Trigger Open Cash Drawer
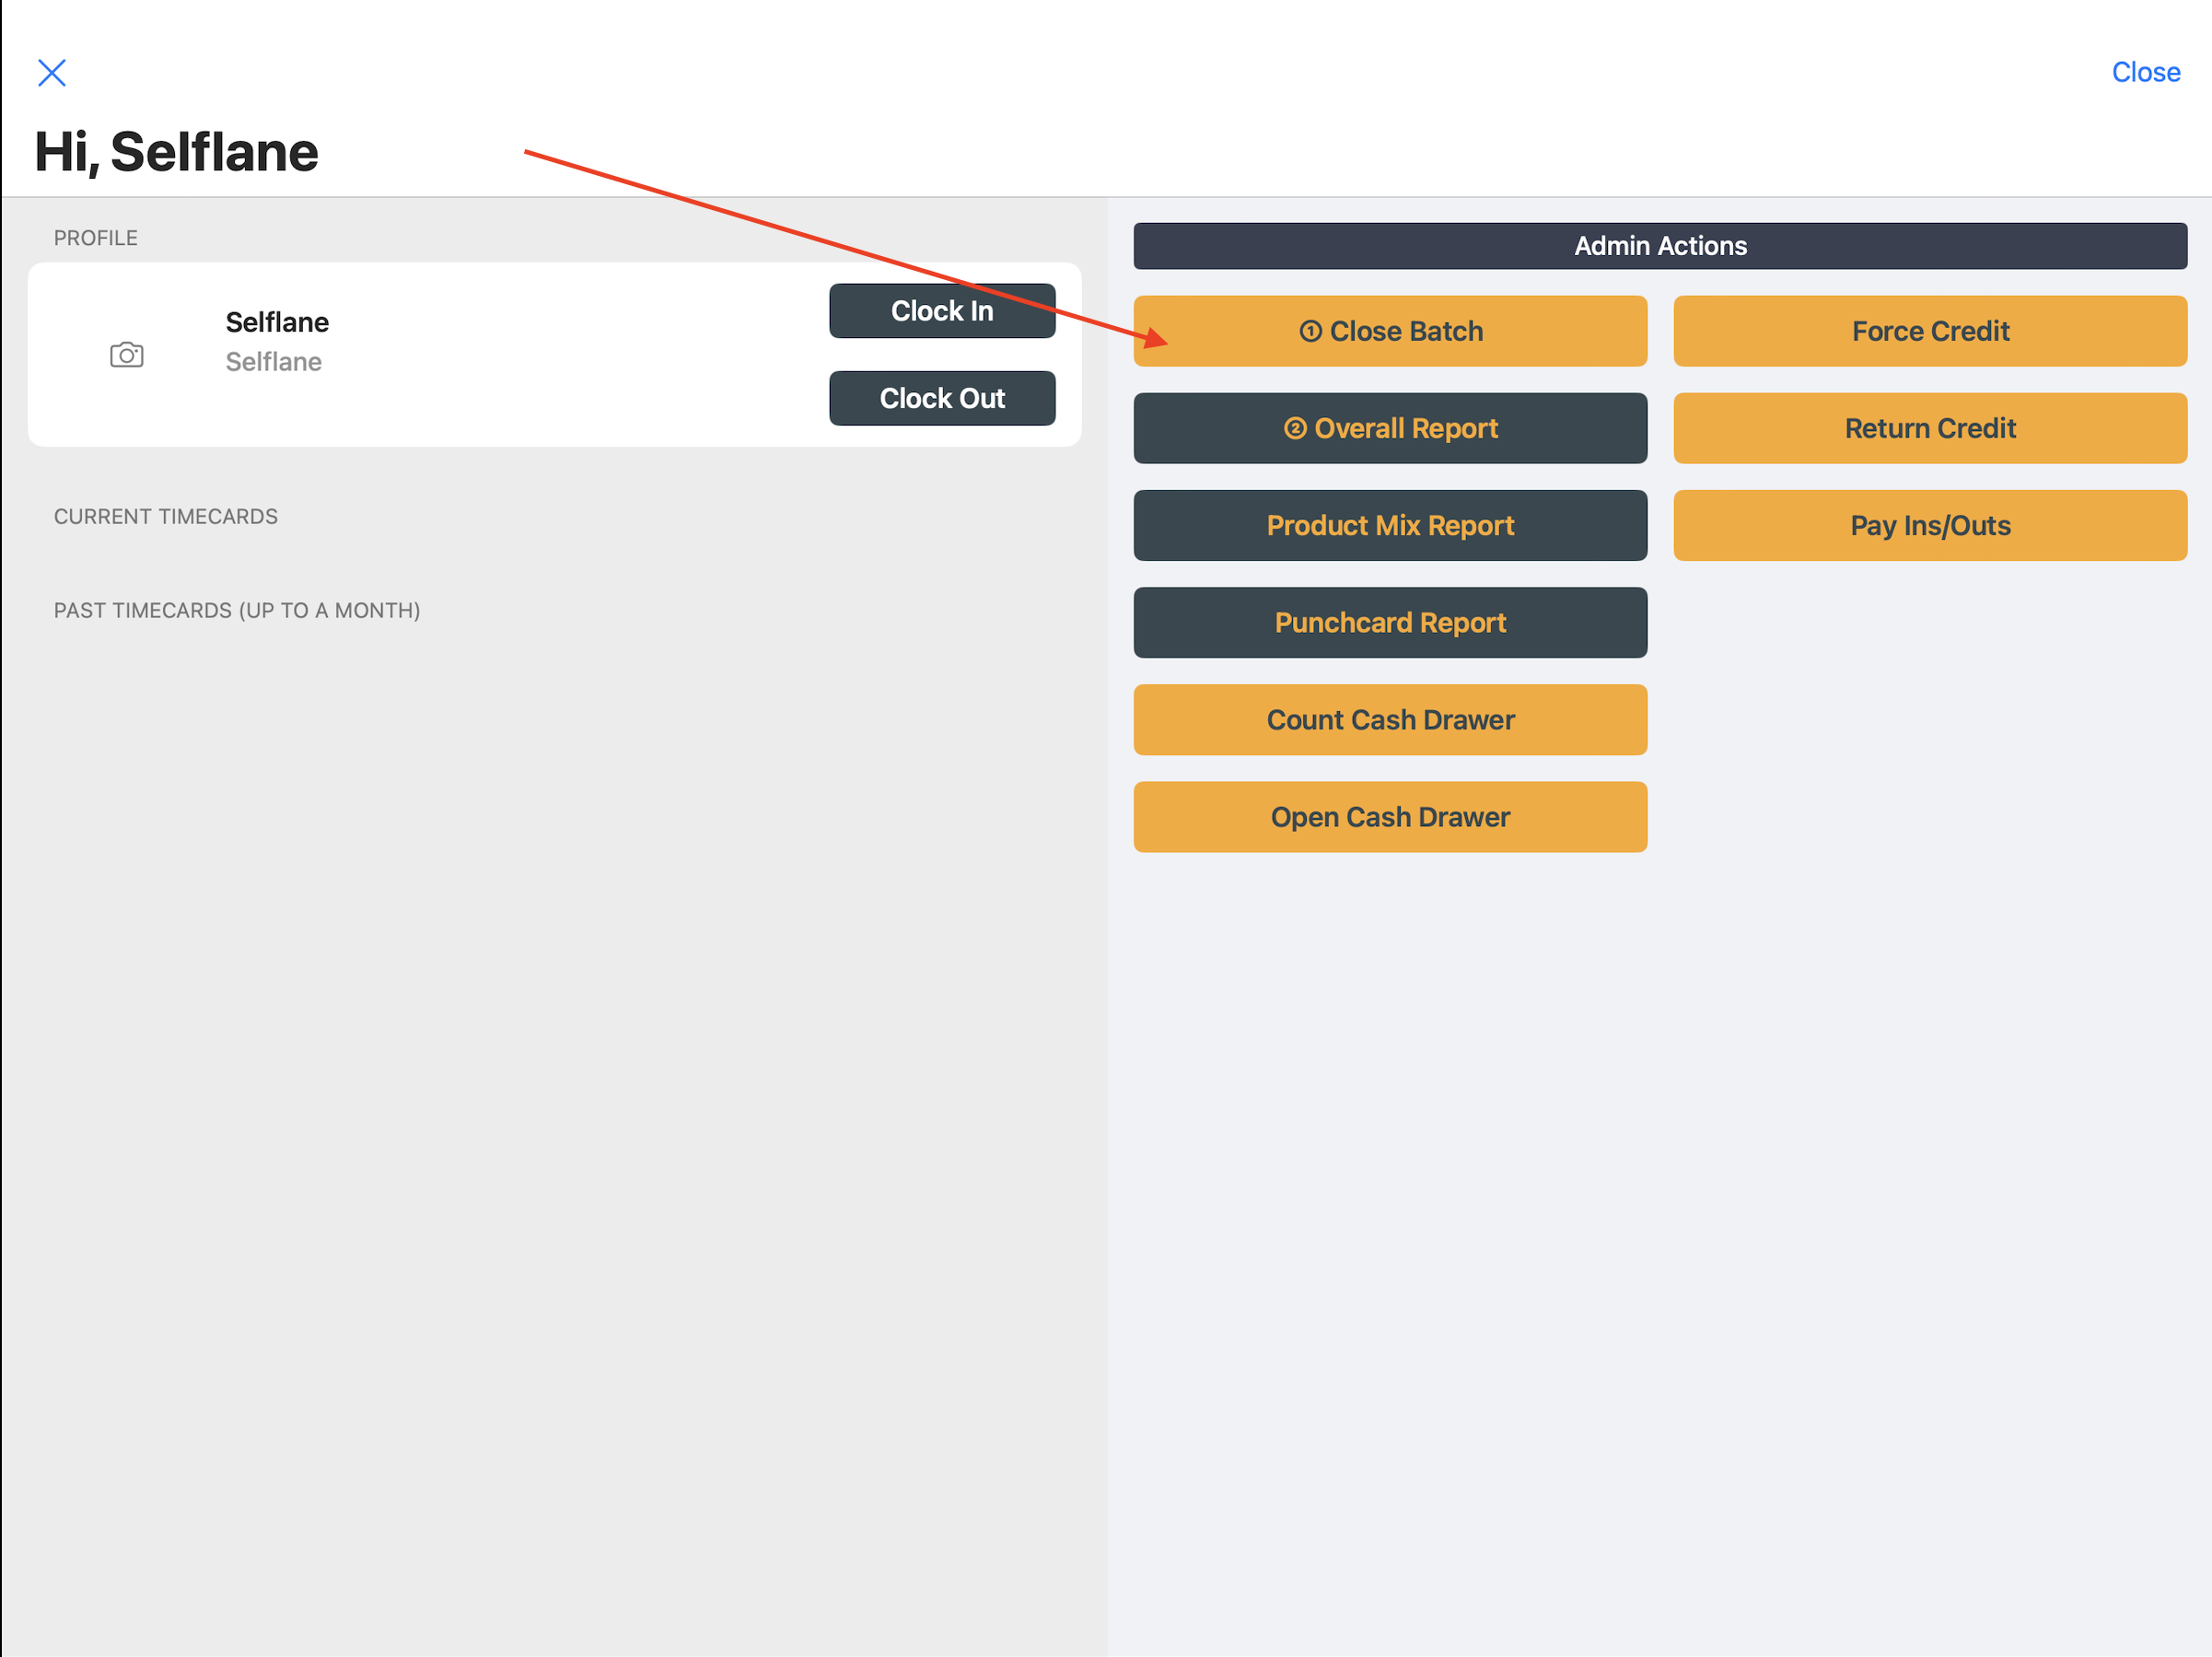The image size is (2212, 1657). tap(1390, 817)
